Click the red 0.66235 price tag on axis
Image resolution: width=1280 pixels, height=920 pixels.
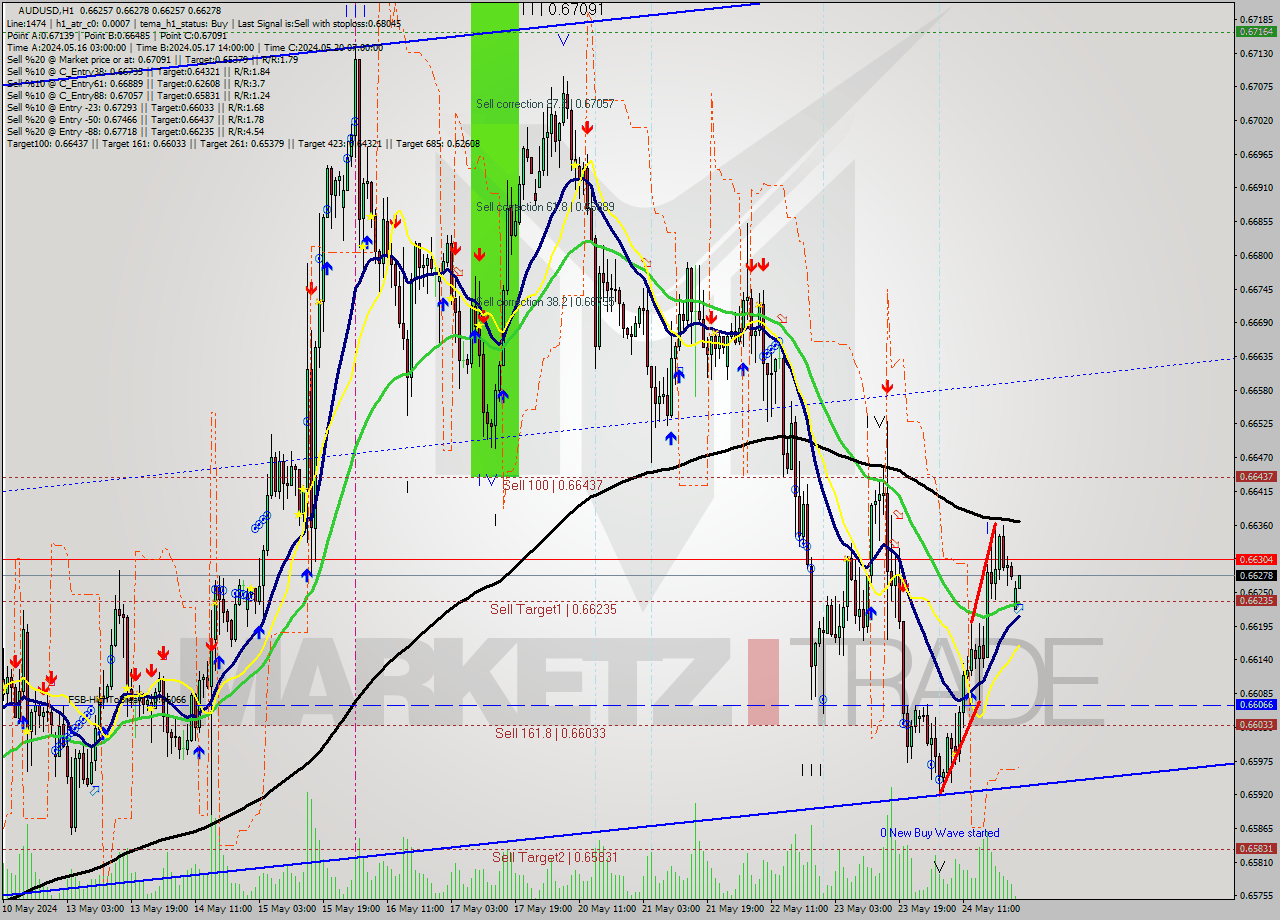click(1256, 601)
